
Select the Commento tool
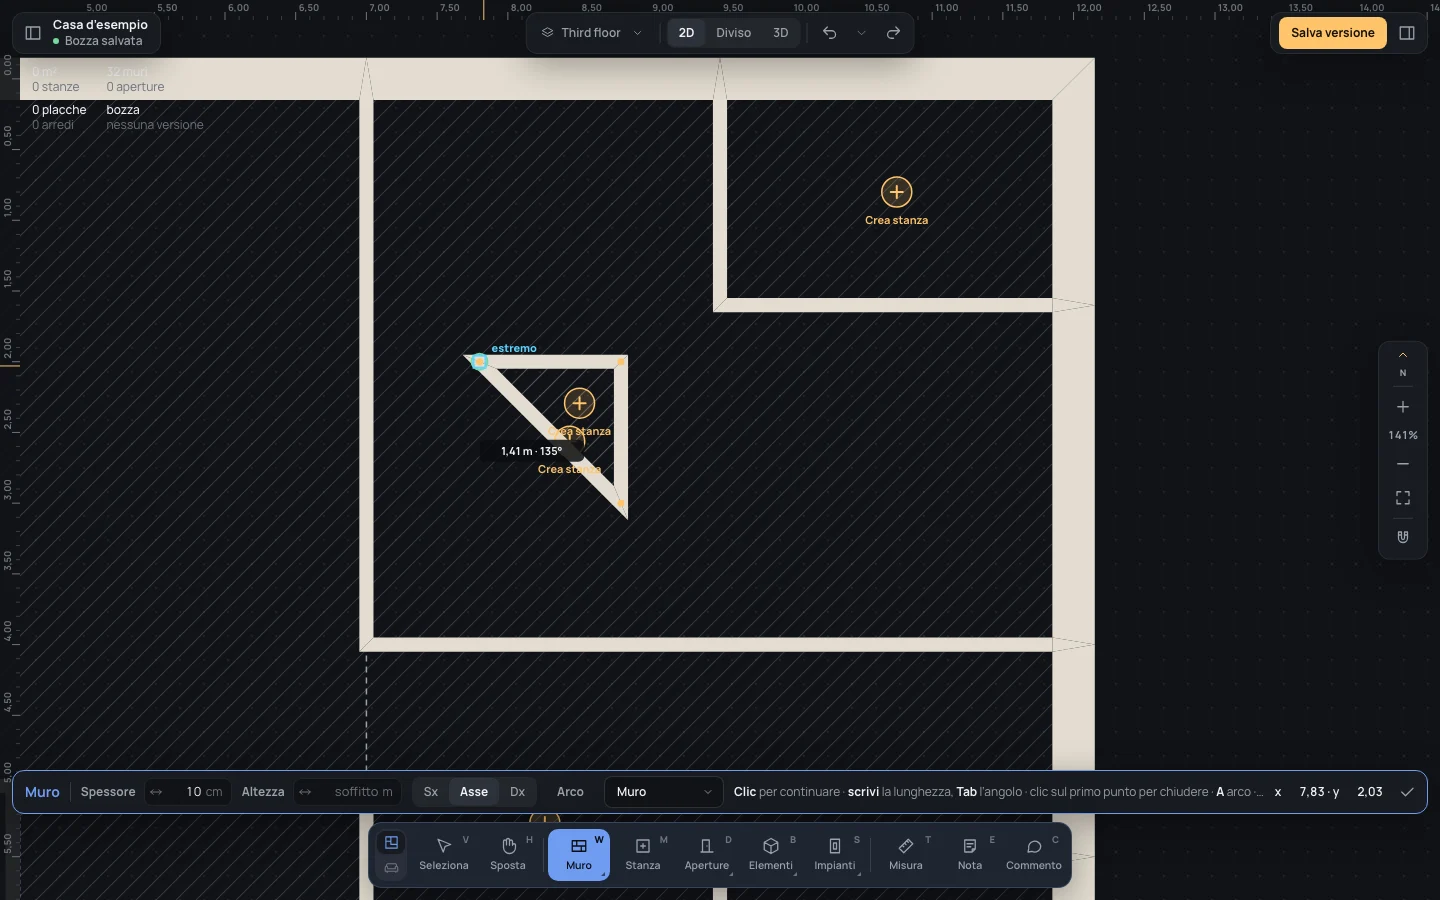(x=1034, y=855)
